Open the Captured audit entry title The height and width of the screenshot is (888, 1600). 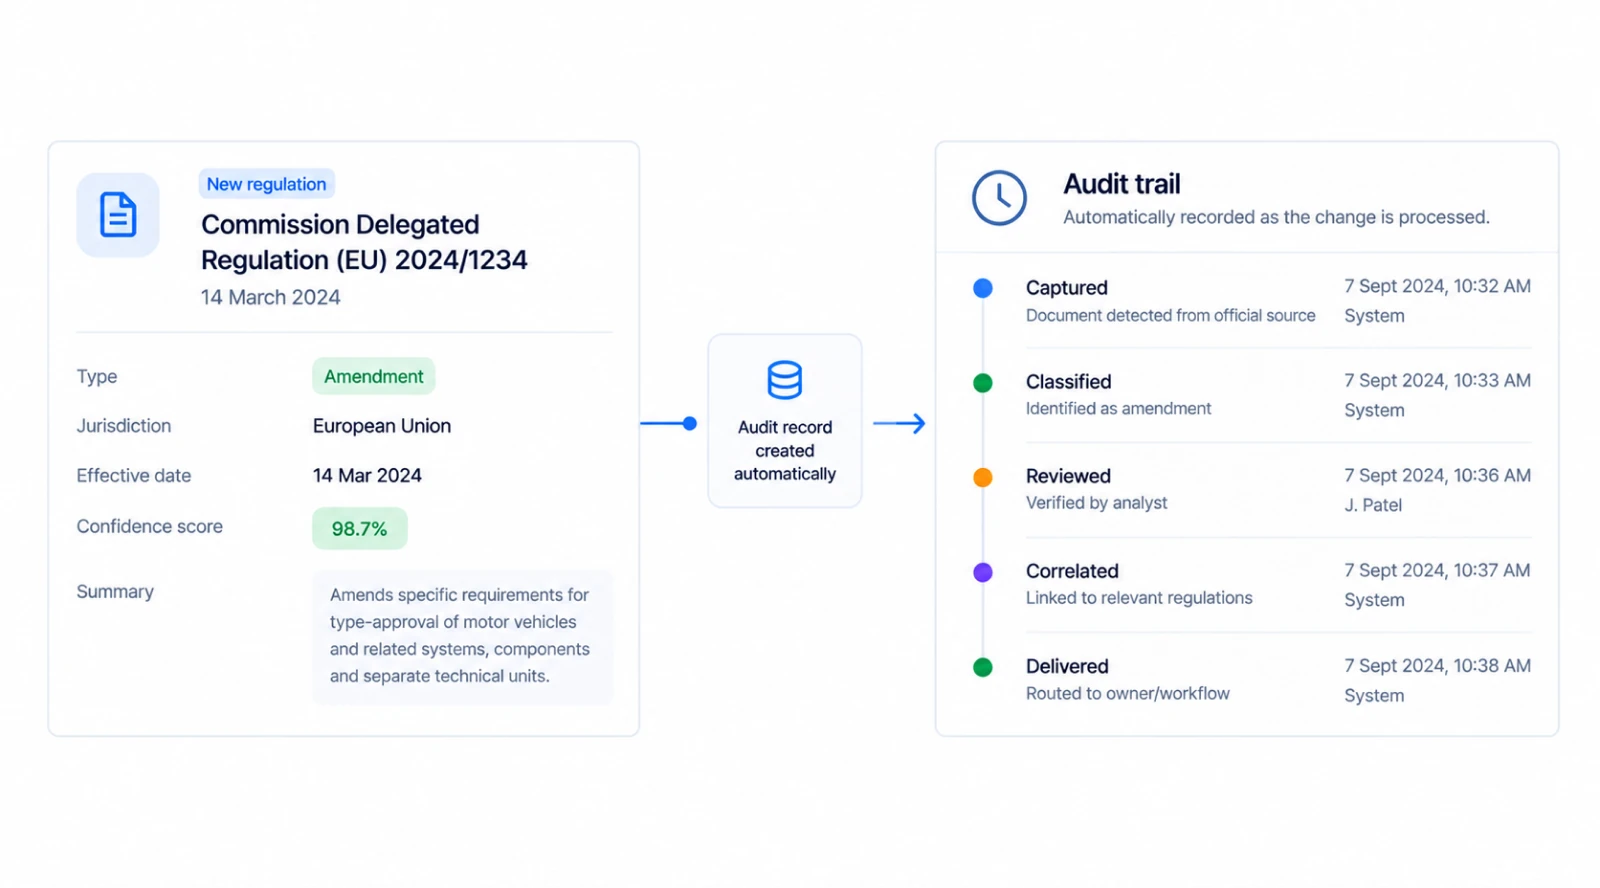(1067, 288)
